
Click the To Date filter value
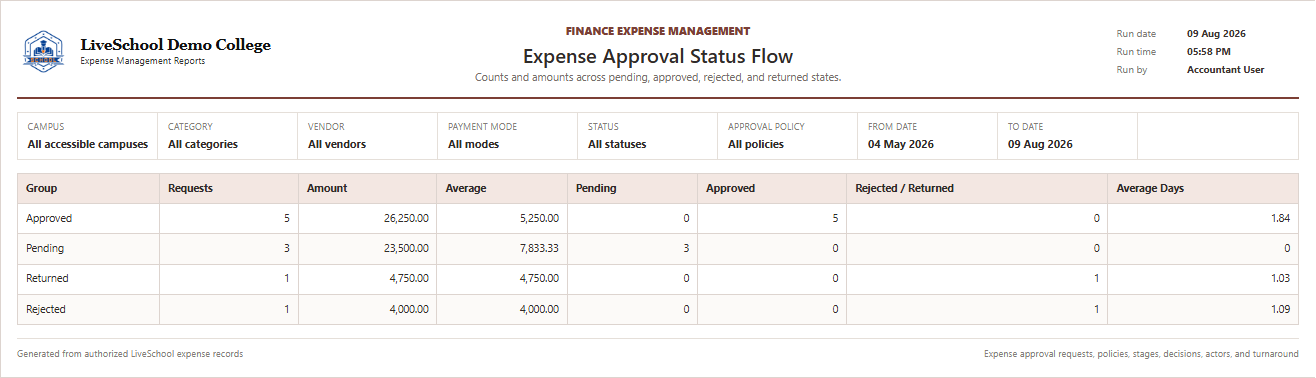pyautogui.click(x=1040, y=144)
